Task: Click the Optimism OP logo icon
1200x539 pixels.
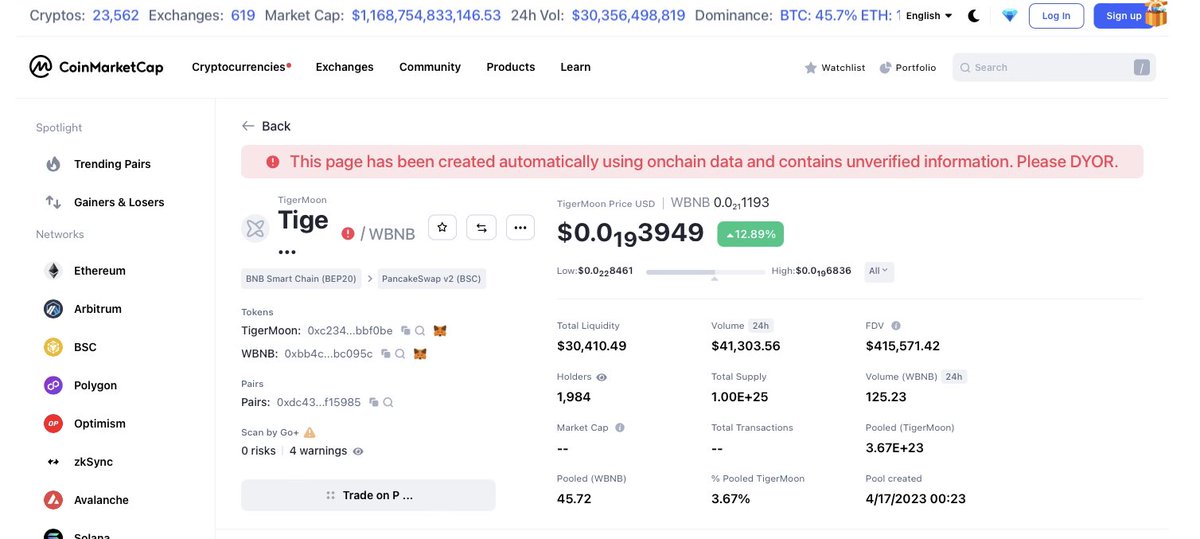Action: [x=53, y=423]
